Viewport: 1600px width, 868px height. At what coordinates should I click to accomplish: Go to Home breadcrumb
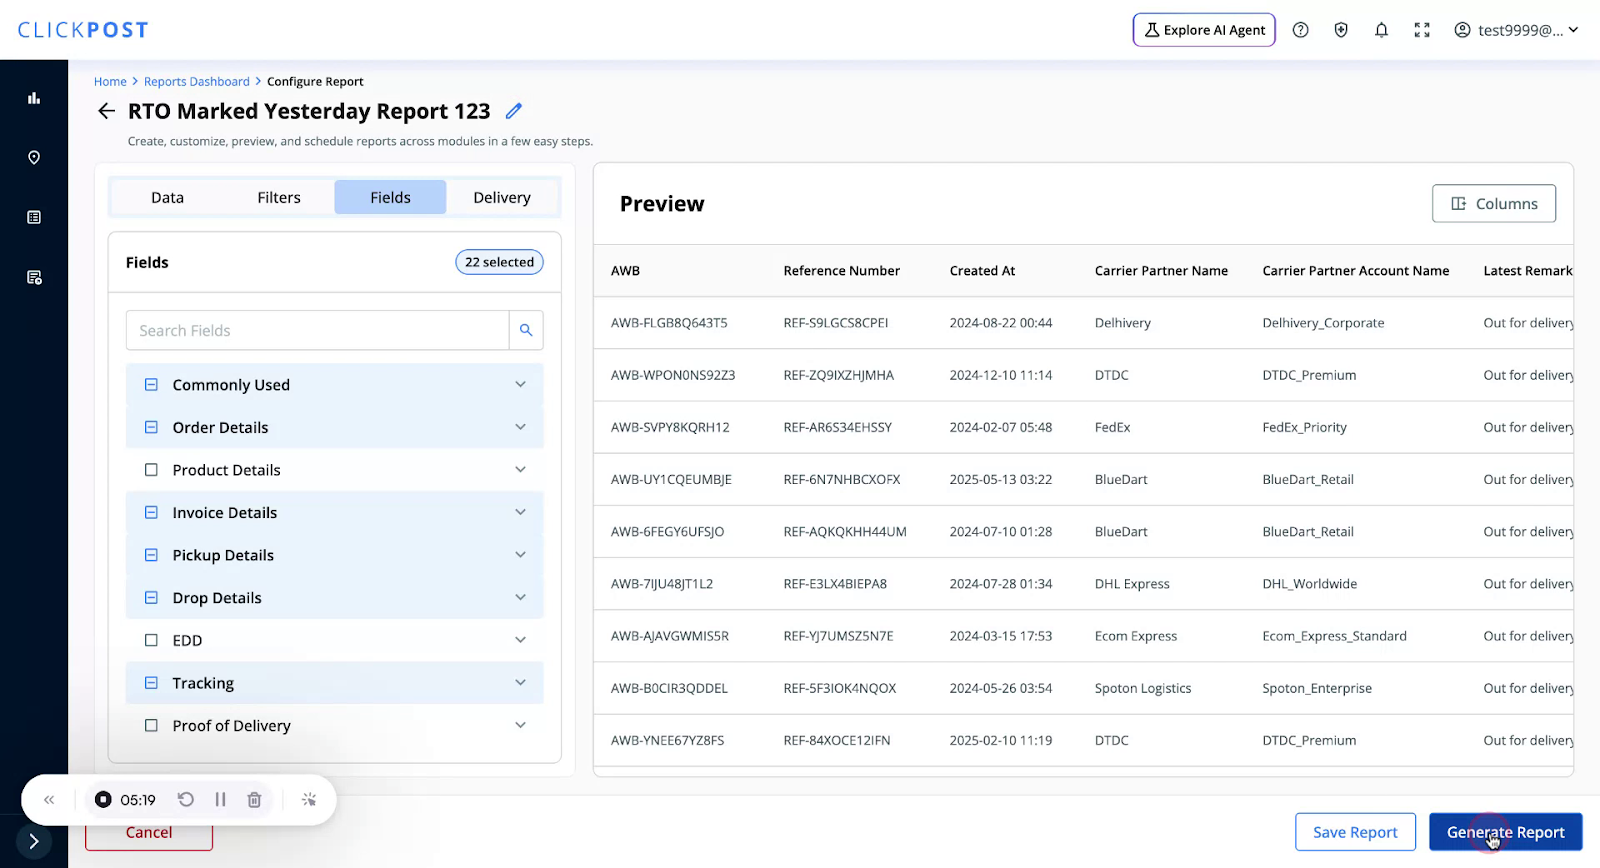click(x=110, y=82)
